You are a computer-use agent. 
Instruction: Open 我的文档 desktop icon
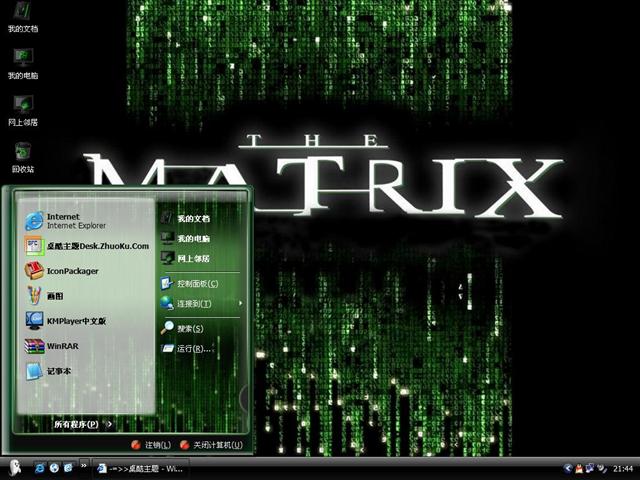click(22, 17)
